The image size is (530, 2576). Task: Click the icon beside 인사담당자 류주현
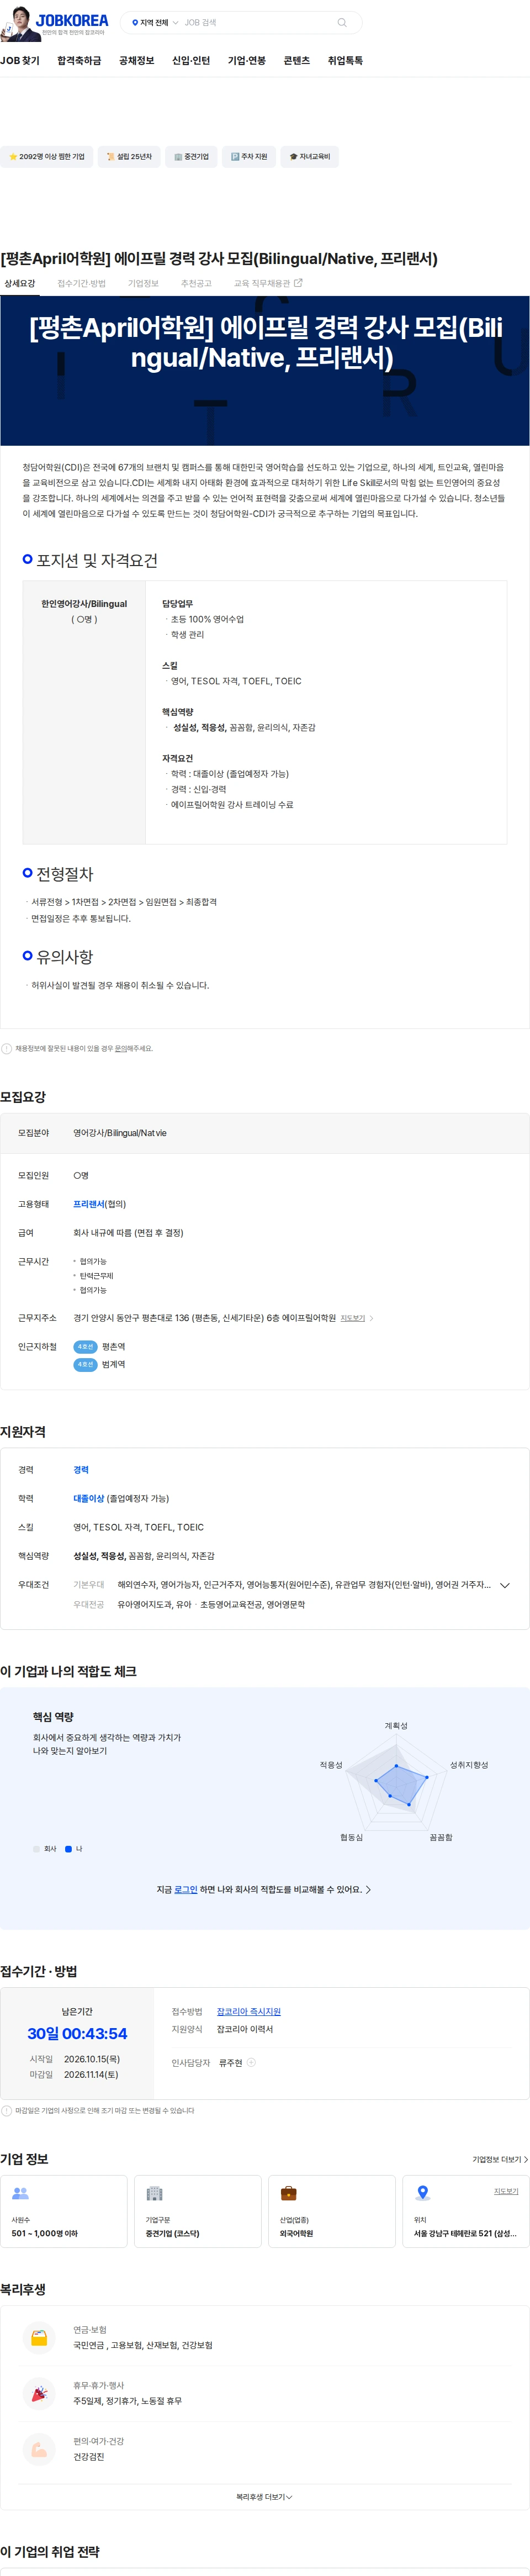tap(251, 2063)
